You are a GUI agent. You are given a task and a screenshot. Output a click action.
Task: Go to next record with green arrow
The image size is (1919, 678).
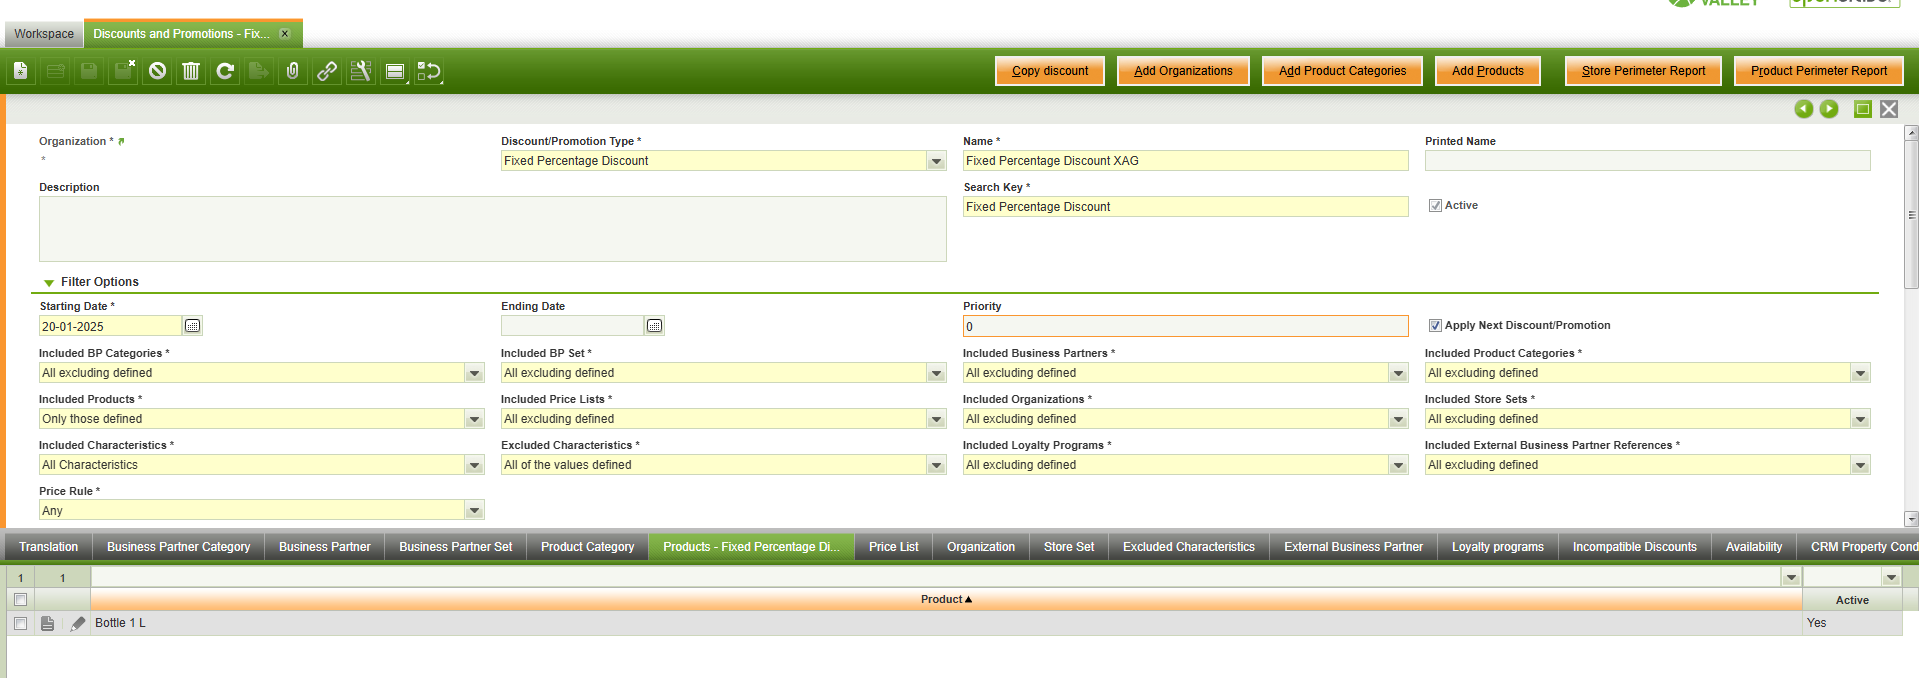tap(1829, 109)
